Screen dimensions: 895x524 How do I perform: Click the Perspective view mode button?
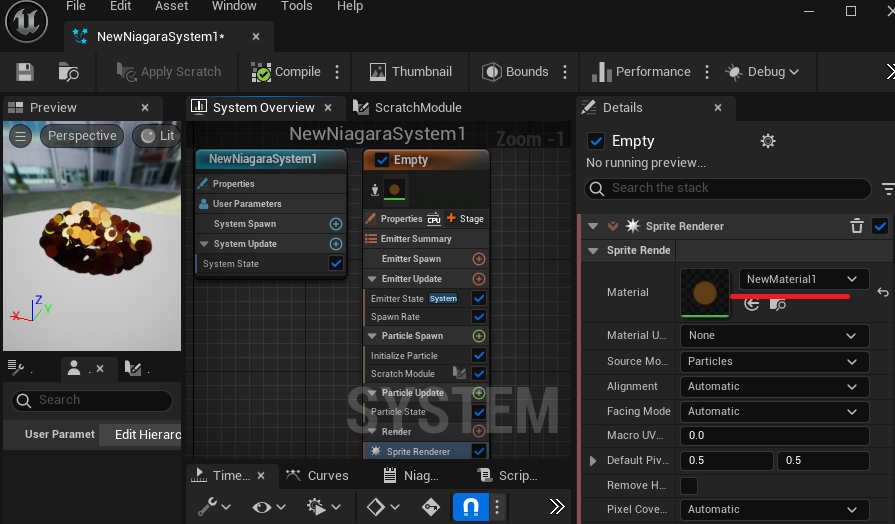(x=82, y=136)
